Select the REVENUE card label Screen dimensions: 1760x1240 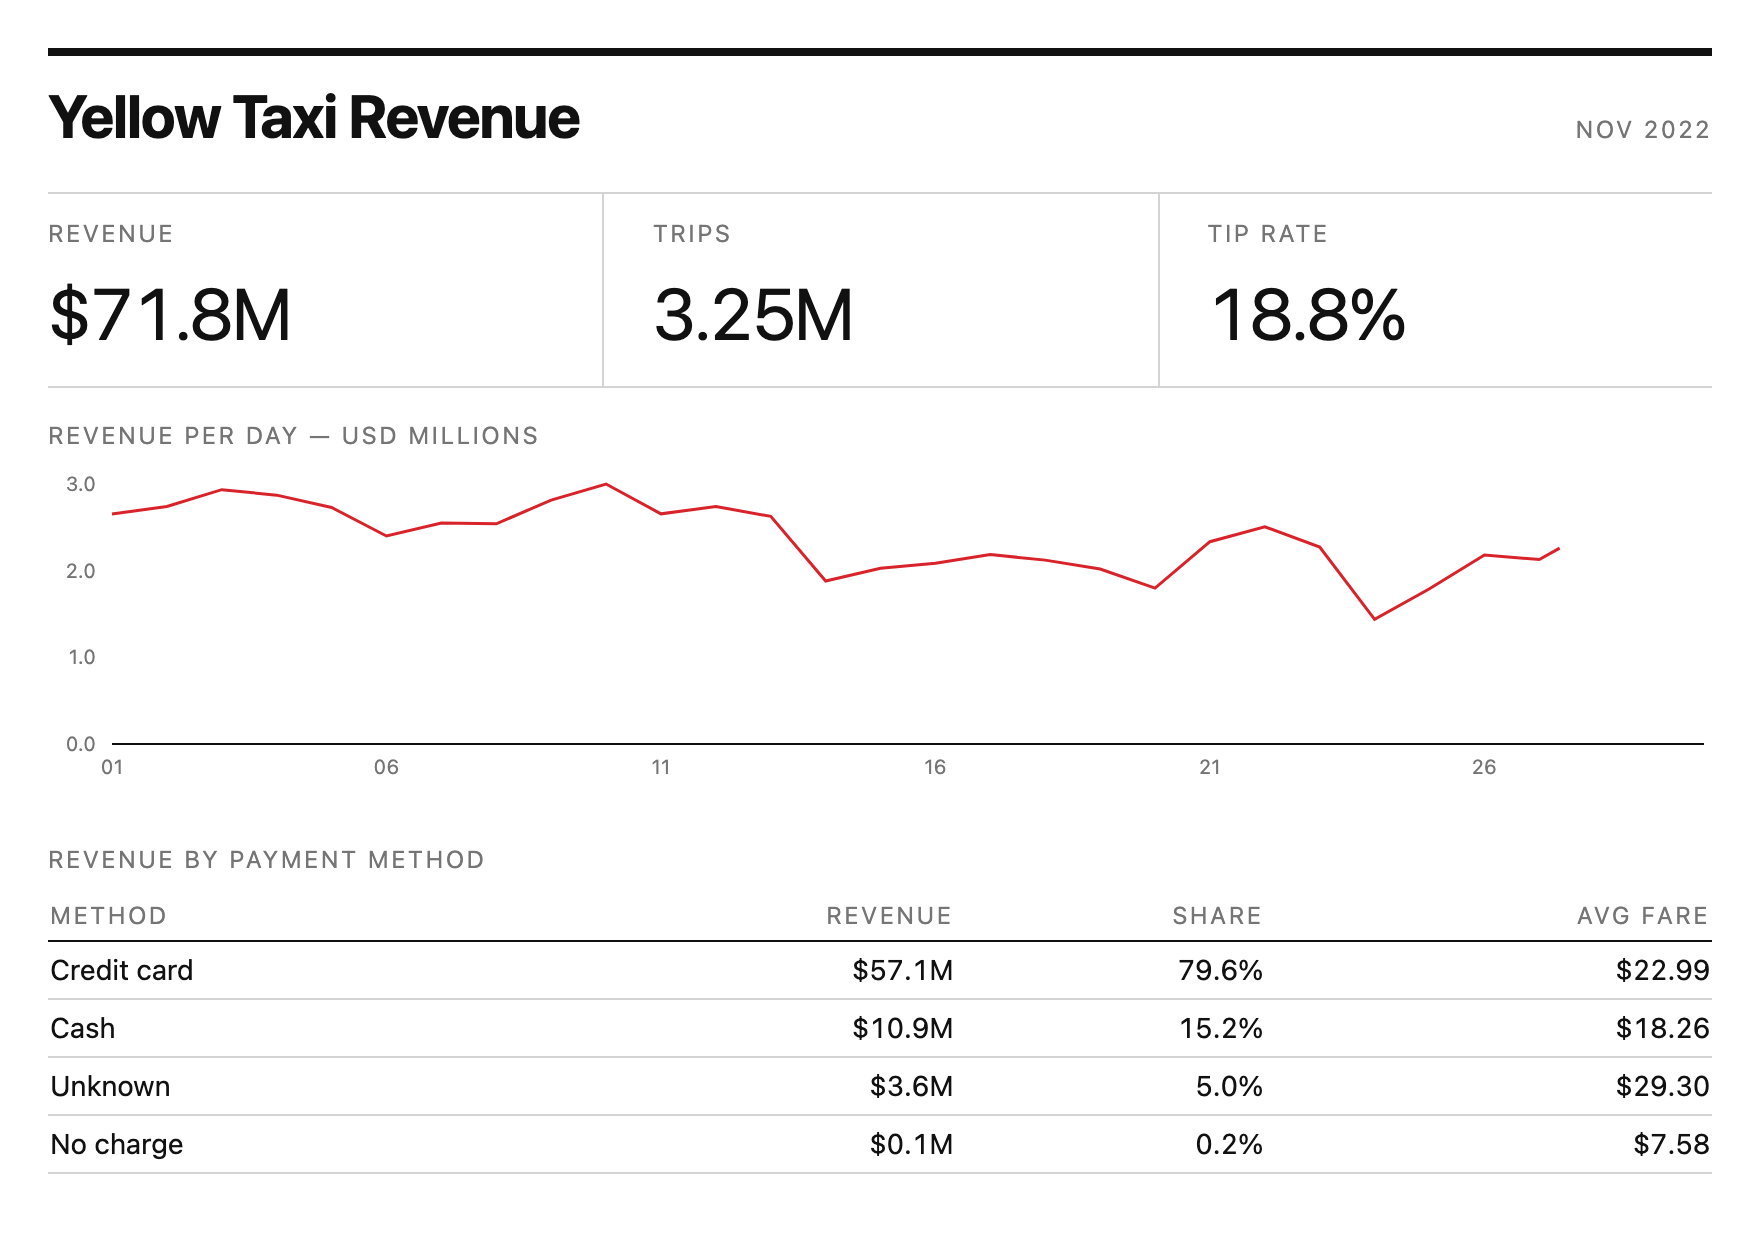pos(111,234)
